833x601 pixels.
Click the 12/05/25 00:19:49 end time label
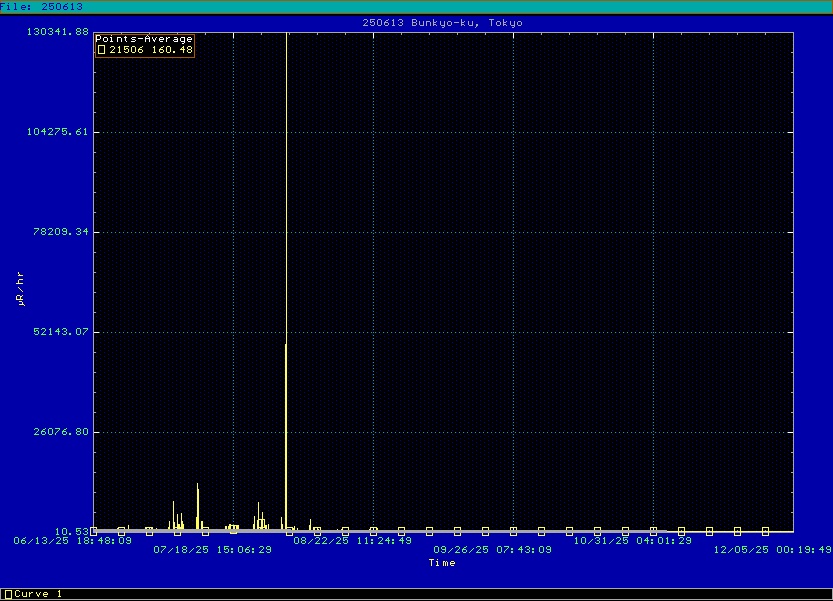pyautogui.click(x=771, y=549)
